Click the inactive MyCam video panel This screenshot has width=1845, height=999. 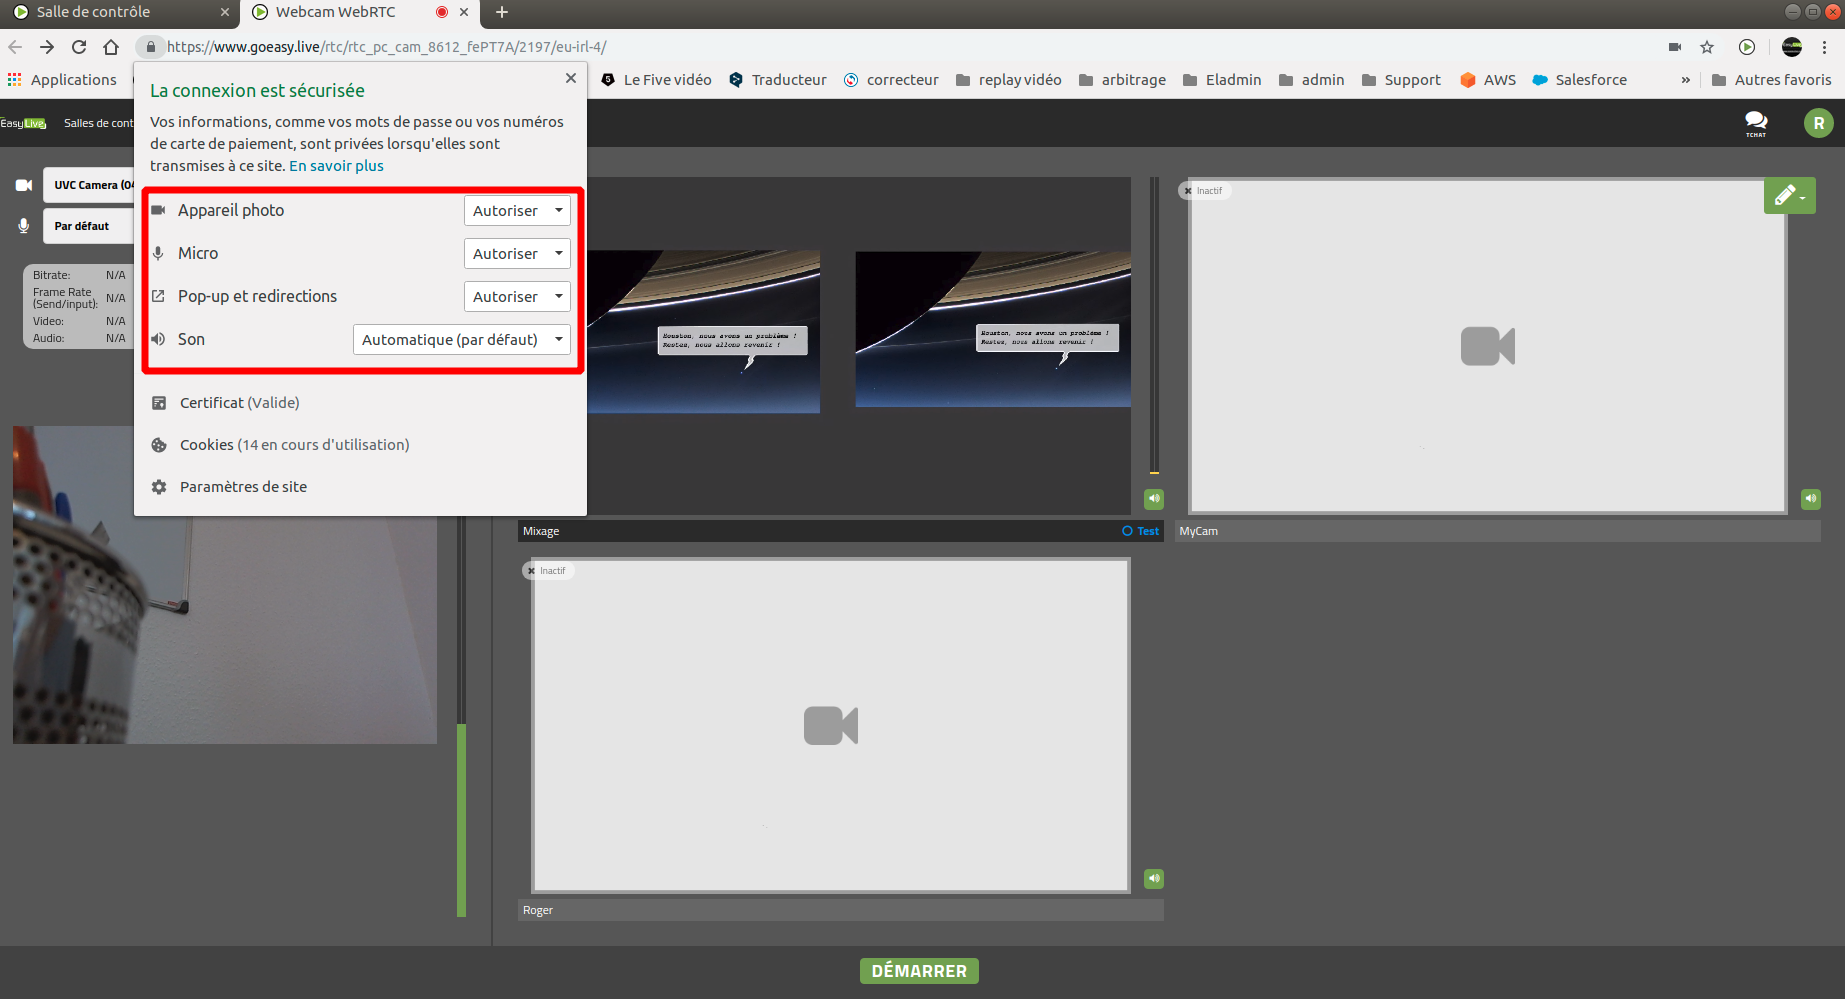[x=1488, y=346]
